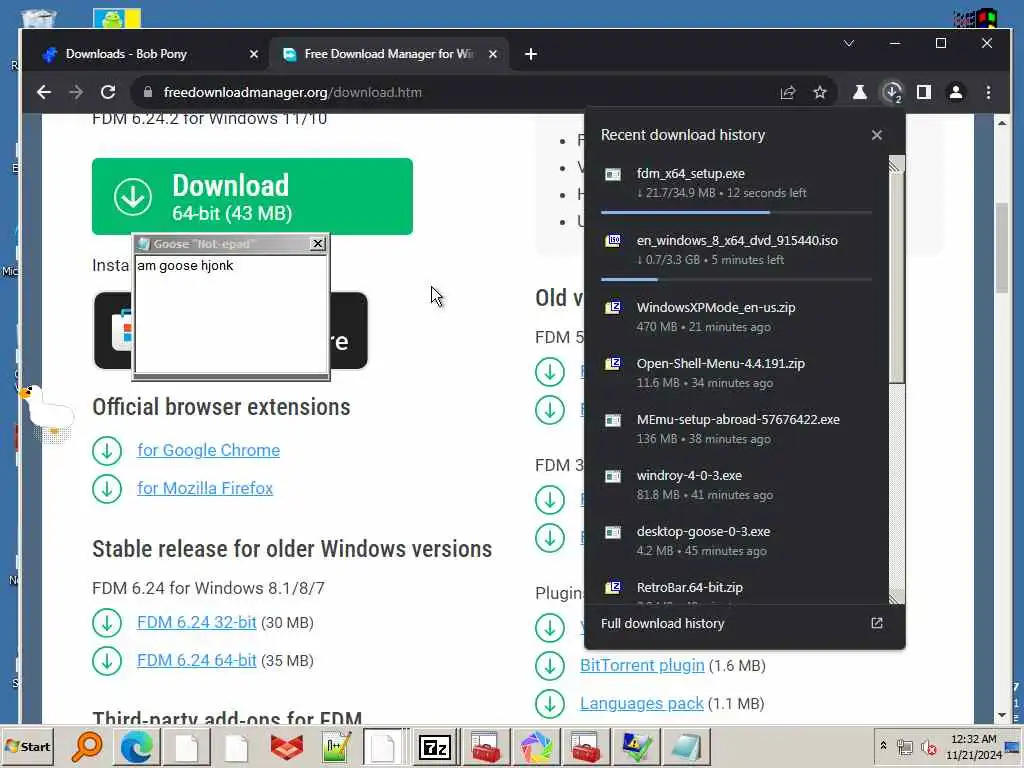Click the download icon beside FDM 6.24 32-bit
The height and width of the screenshot is (768, 1024).
point(107,623)
